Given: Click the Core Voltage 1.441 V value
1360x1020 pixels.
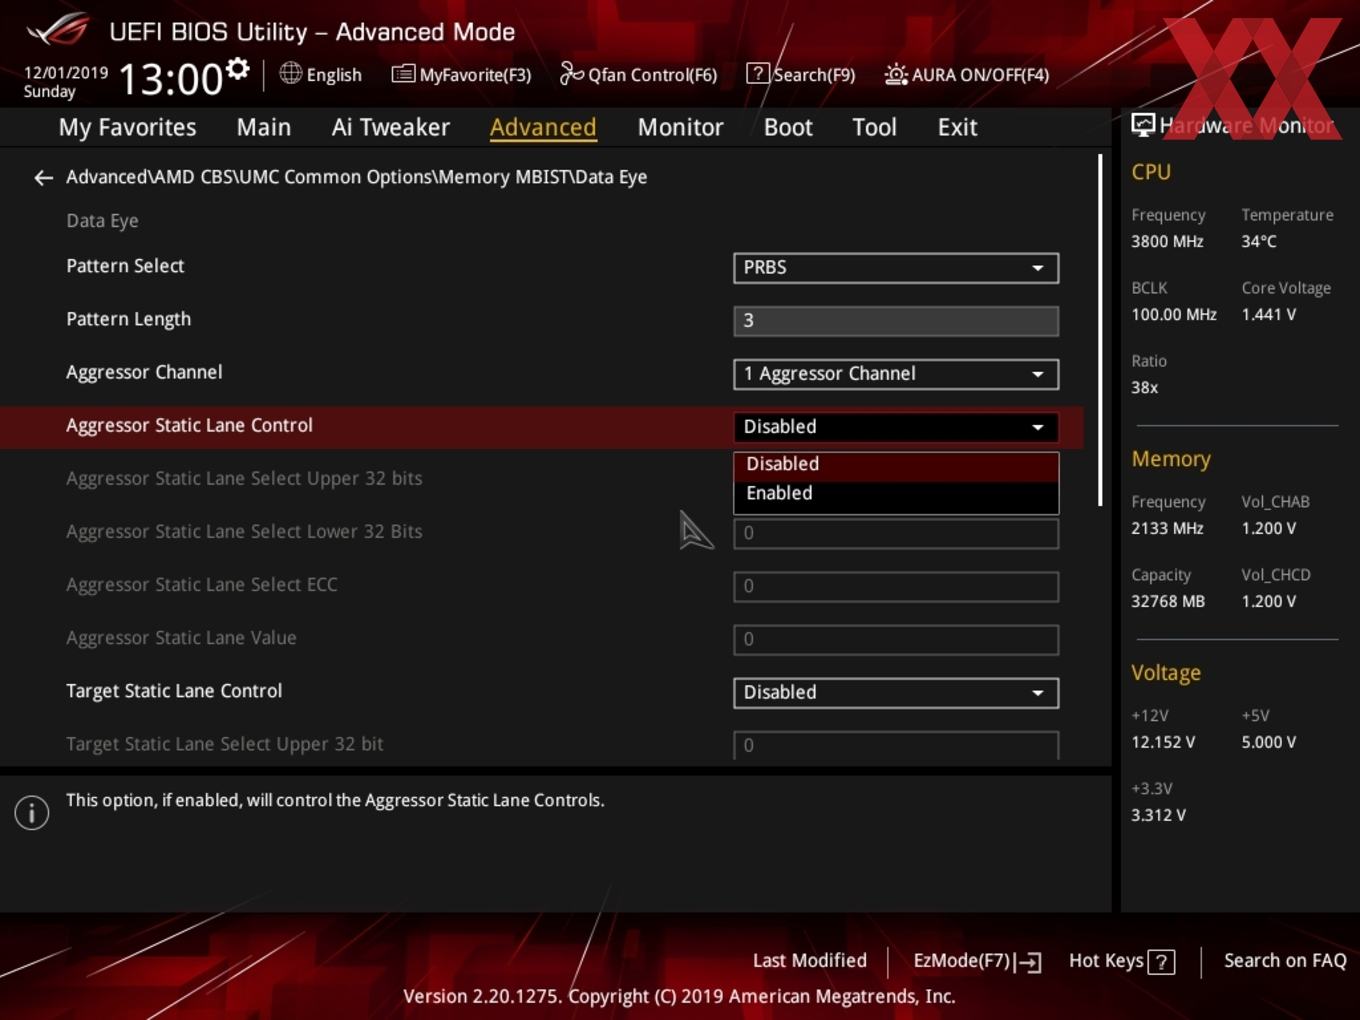Looking at the screenshot, I should (1268, 314).
